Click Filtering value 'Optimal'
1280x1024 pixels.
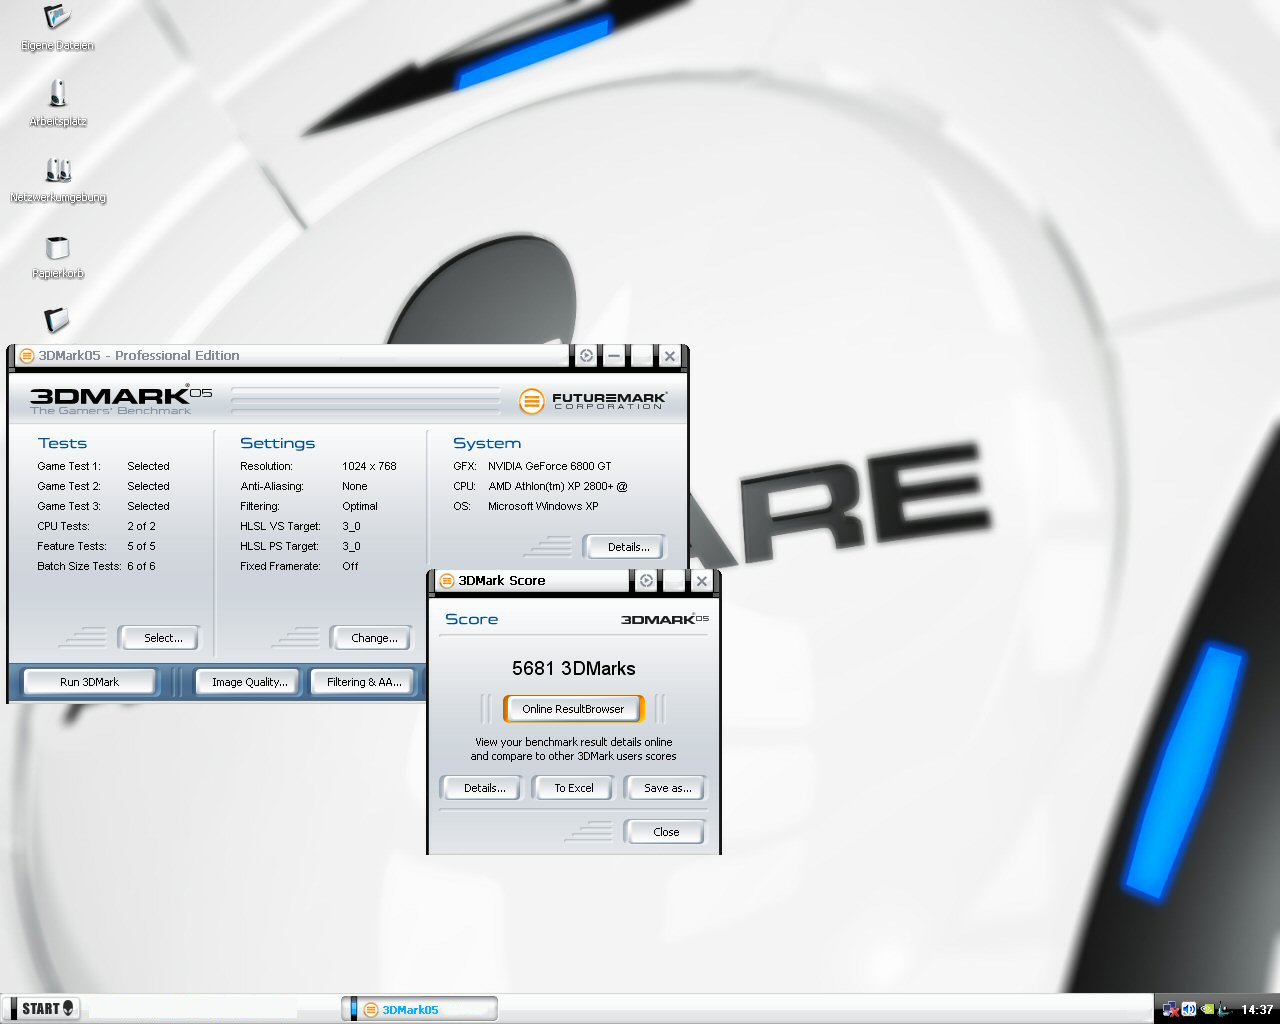pos(360,506)
